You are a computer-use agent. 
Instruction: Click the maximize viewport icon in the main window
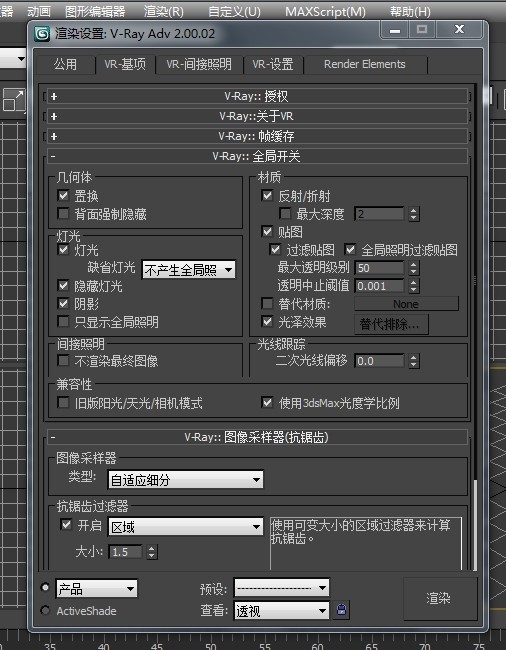[13, 100]
